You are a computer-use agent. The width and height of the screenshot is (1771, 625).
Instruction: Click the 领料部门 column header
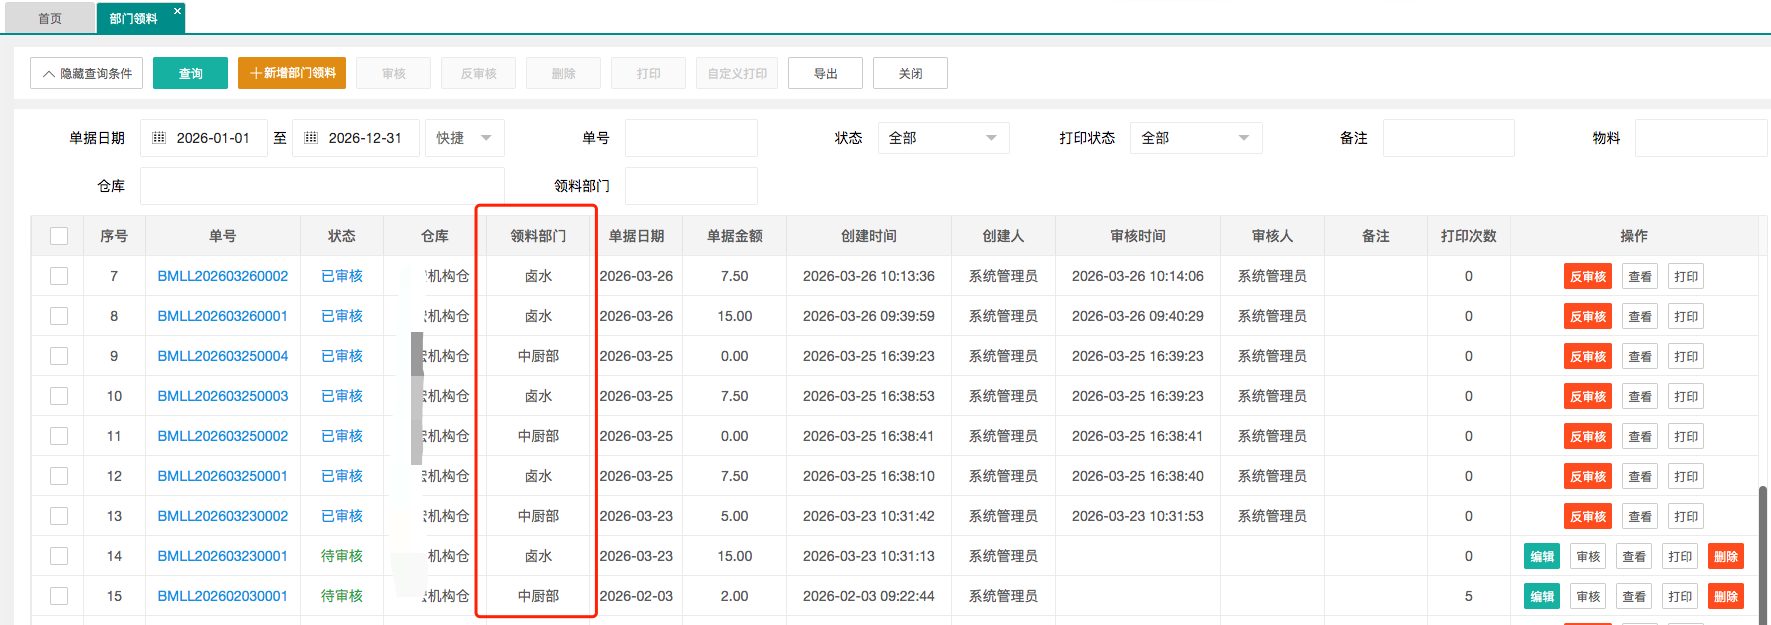click(538, 236)
